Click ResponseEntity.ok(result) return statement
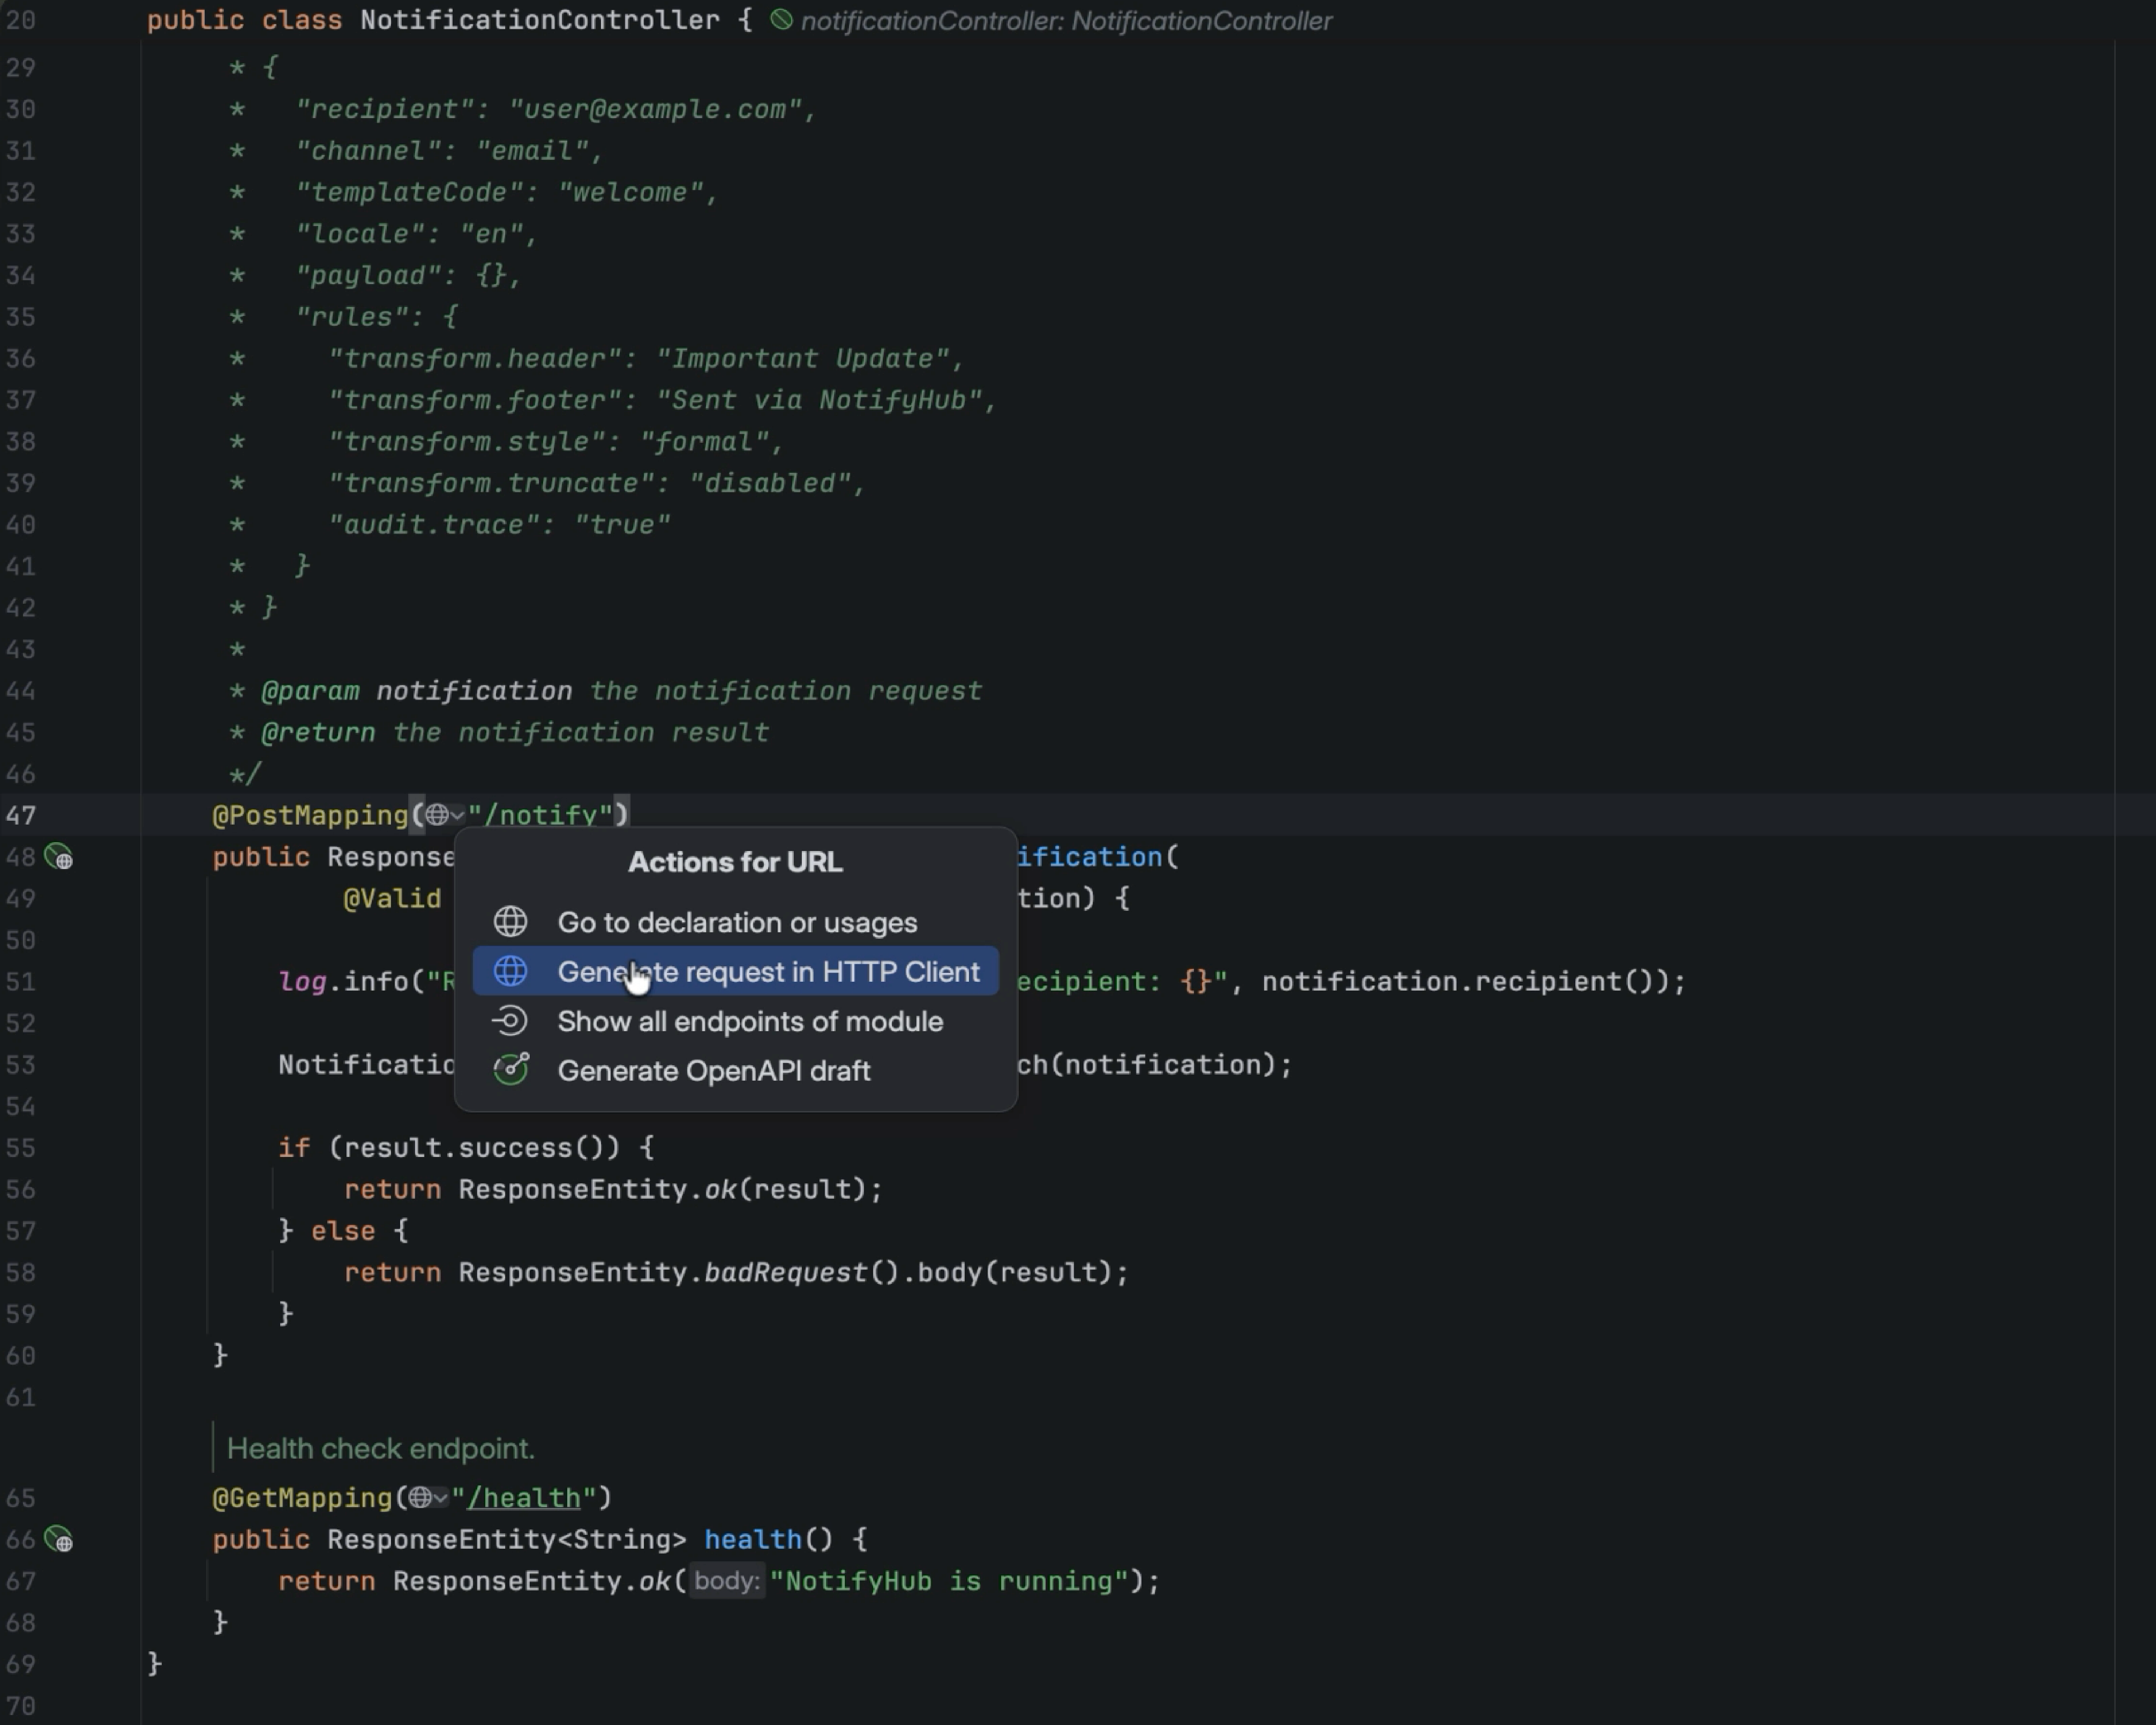Image resolution: width=2156 pixels, height=1725 pixels. pyautogui.click(x=613, y=1190)
